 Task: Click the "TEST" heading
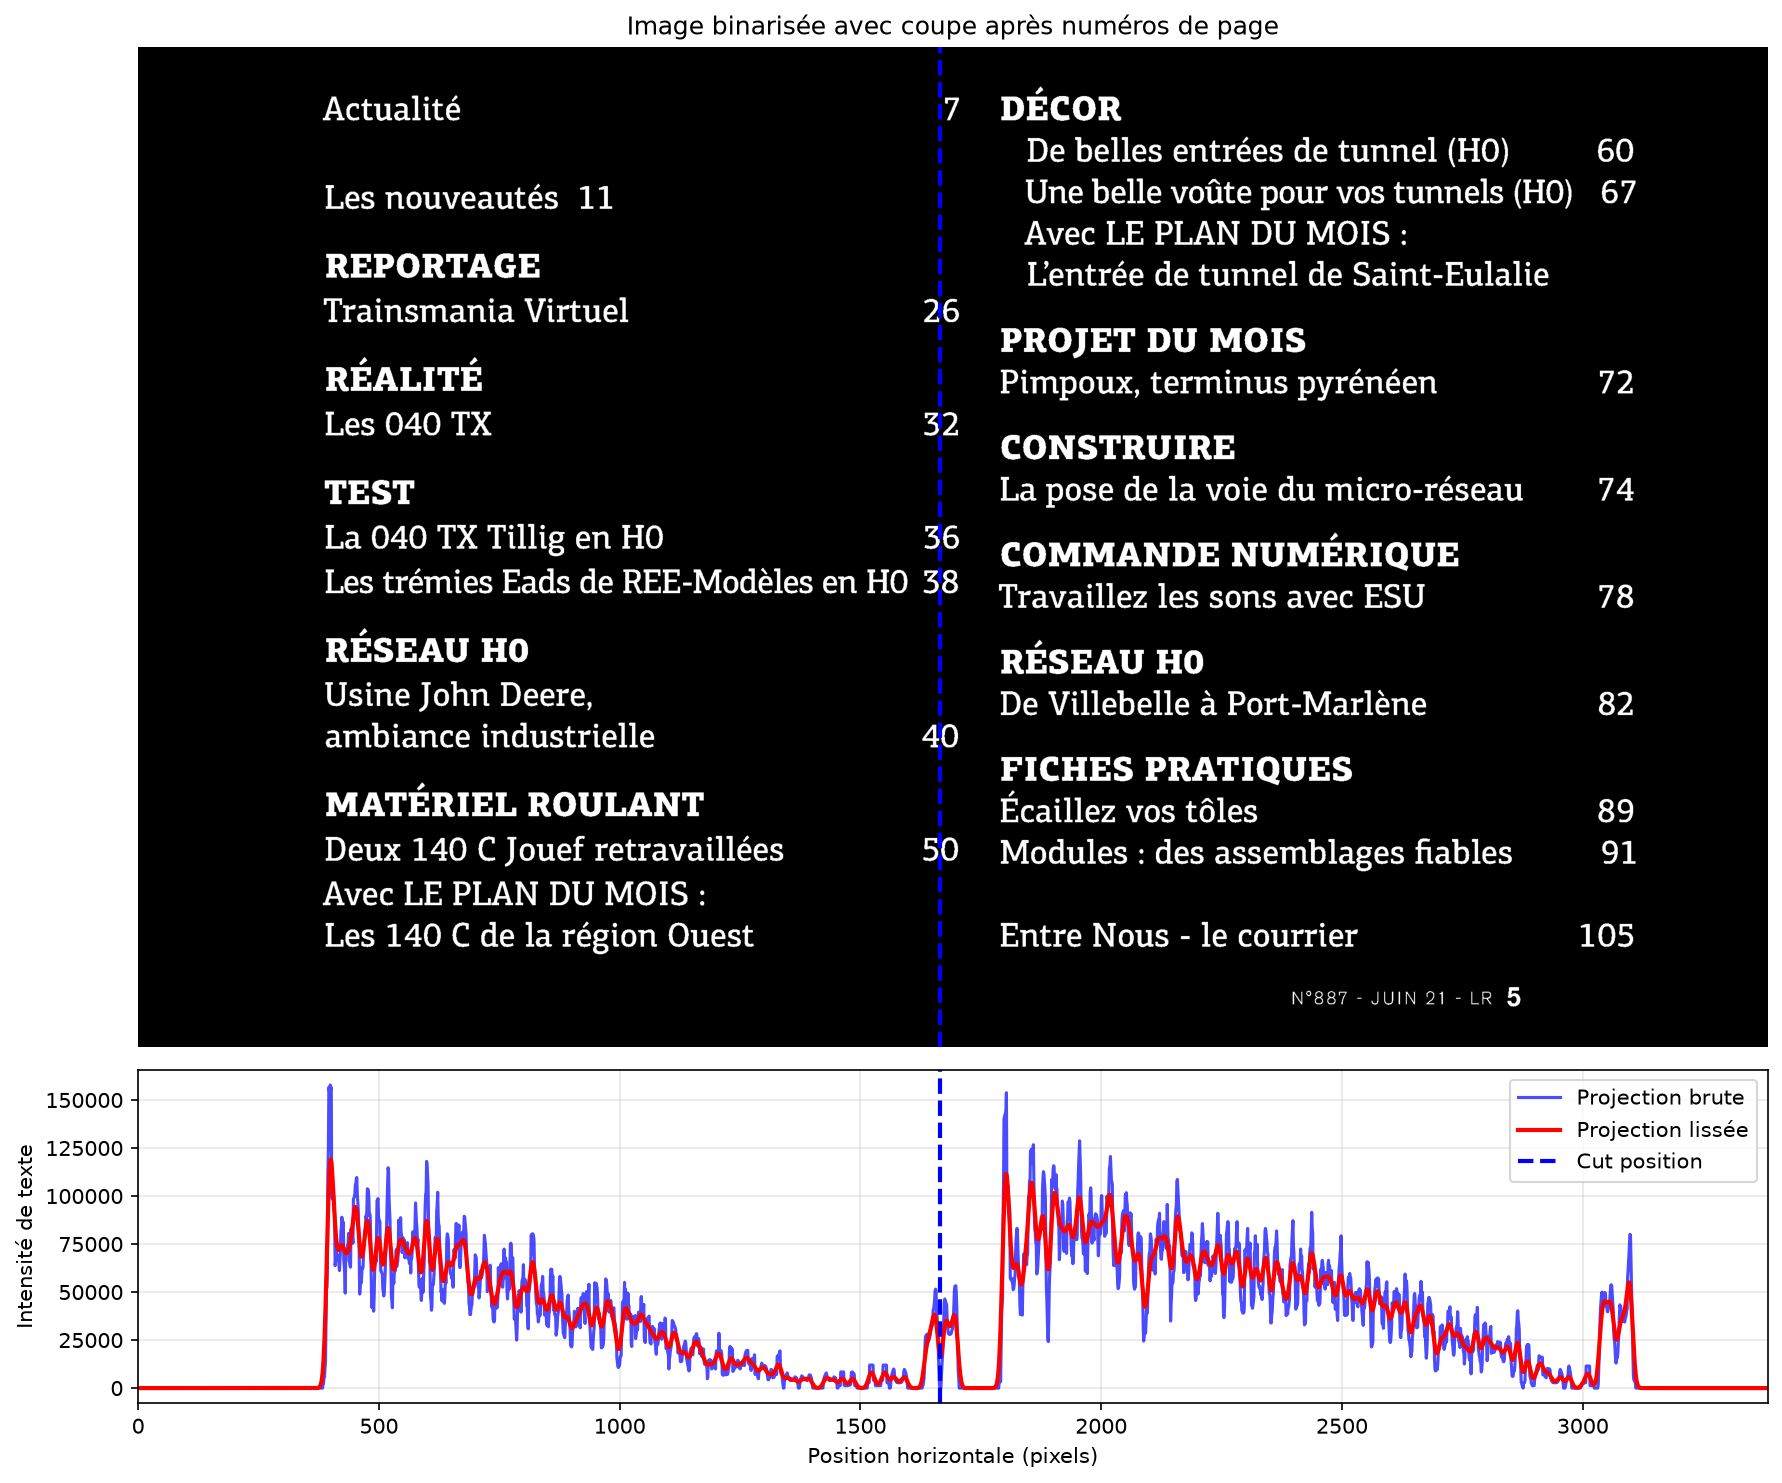(x=369, y=493)
